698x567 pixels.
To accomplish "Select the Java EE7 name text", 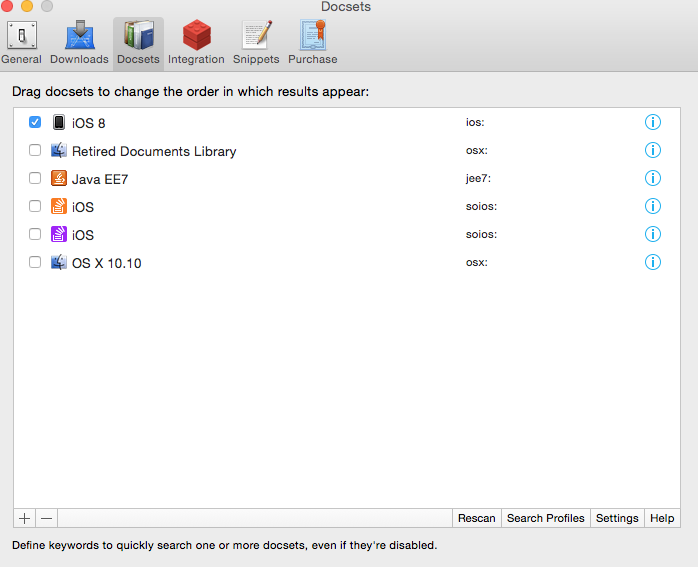I will click(100, 179).
